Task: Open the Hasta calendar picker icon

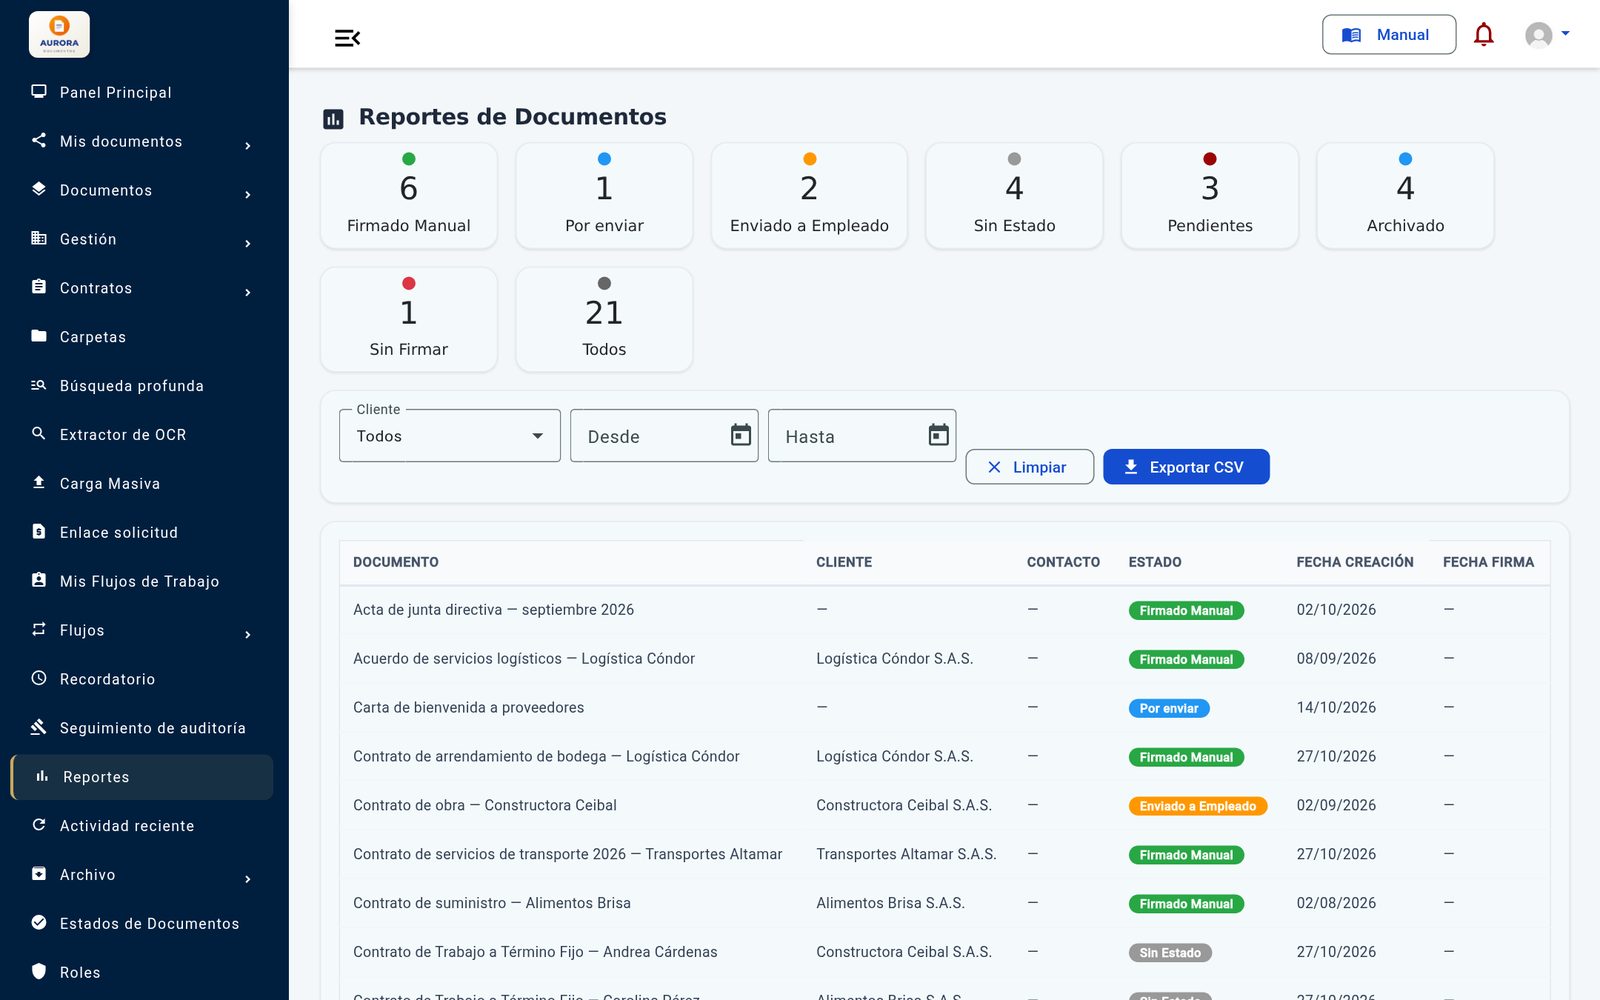Action: click(939, 435)
